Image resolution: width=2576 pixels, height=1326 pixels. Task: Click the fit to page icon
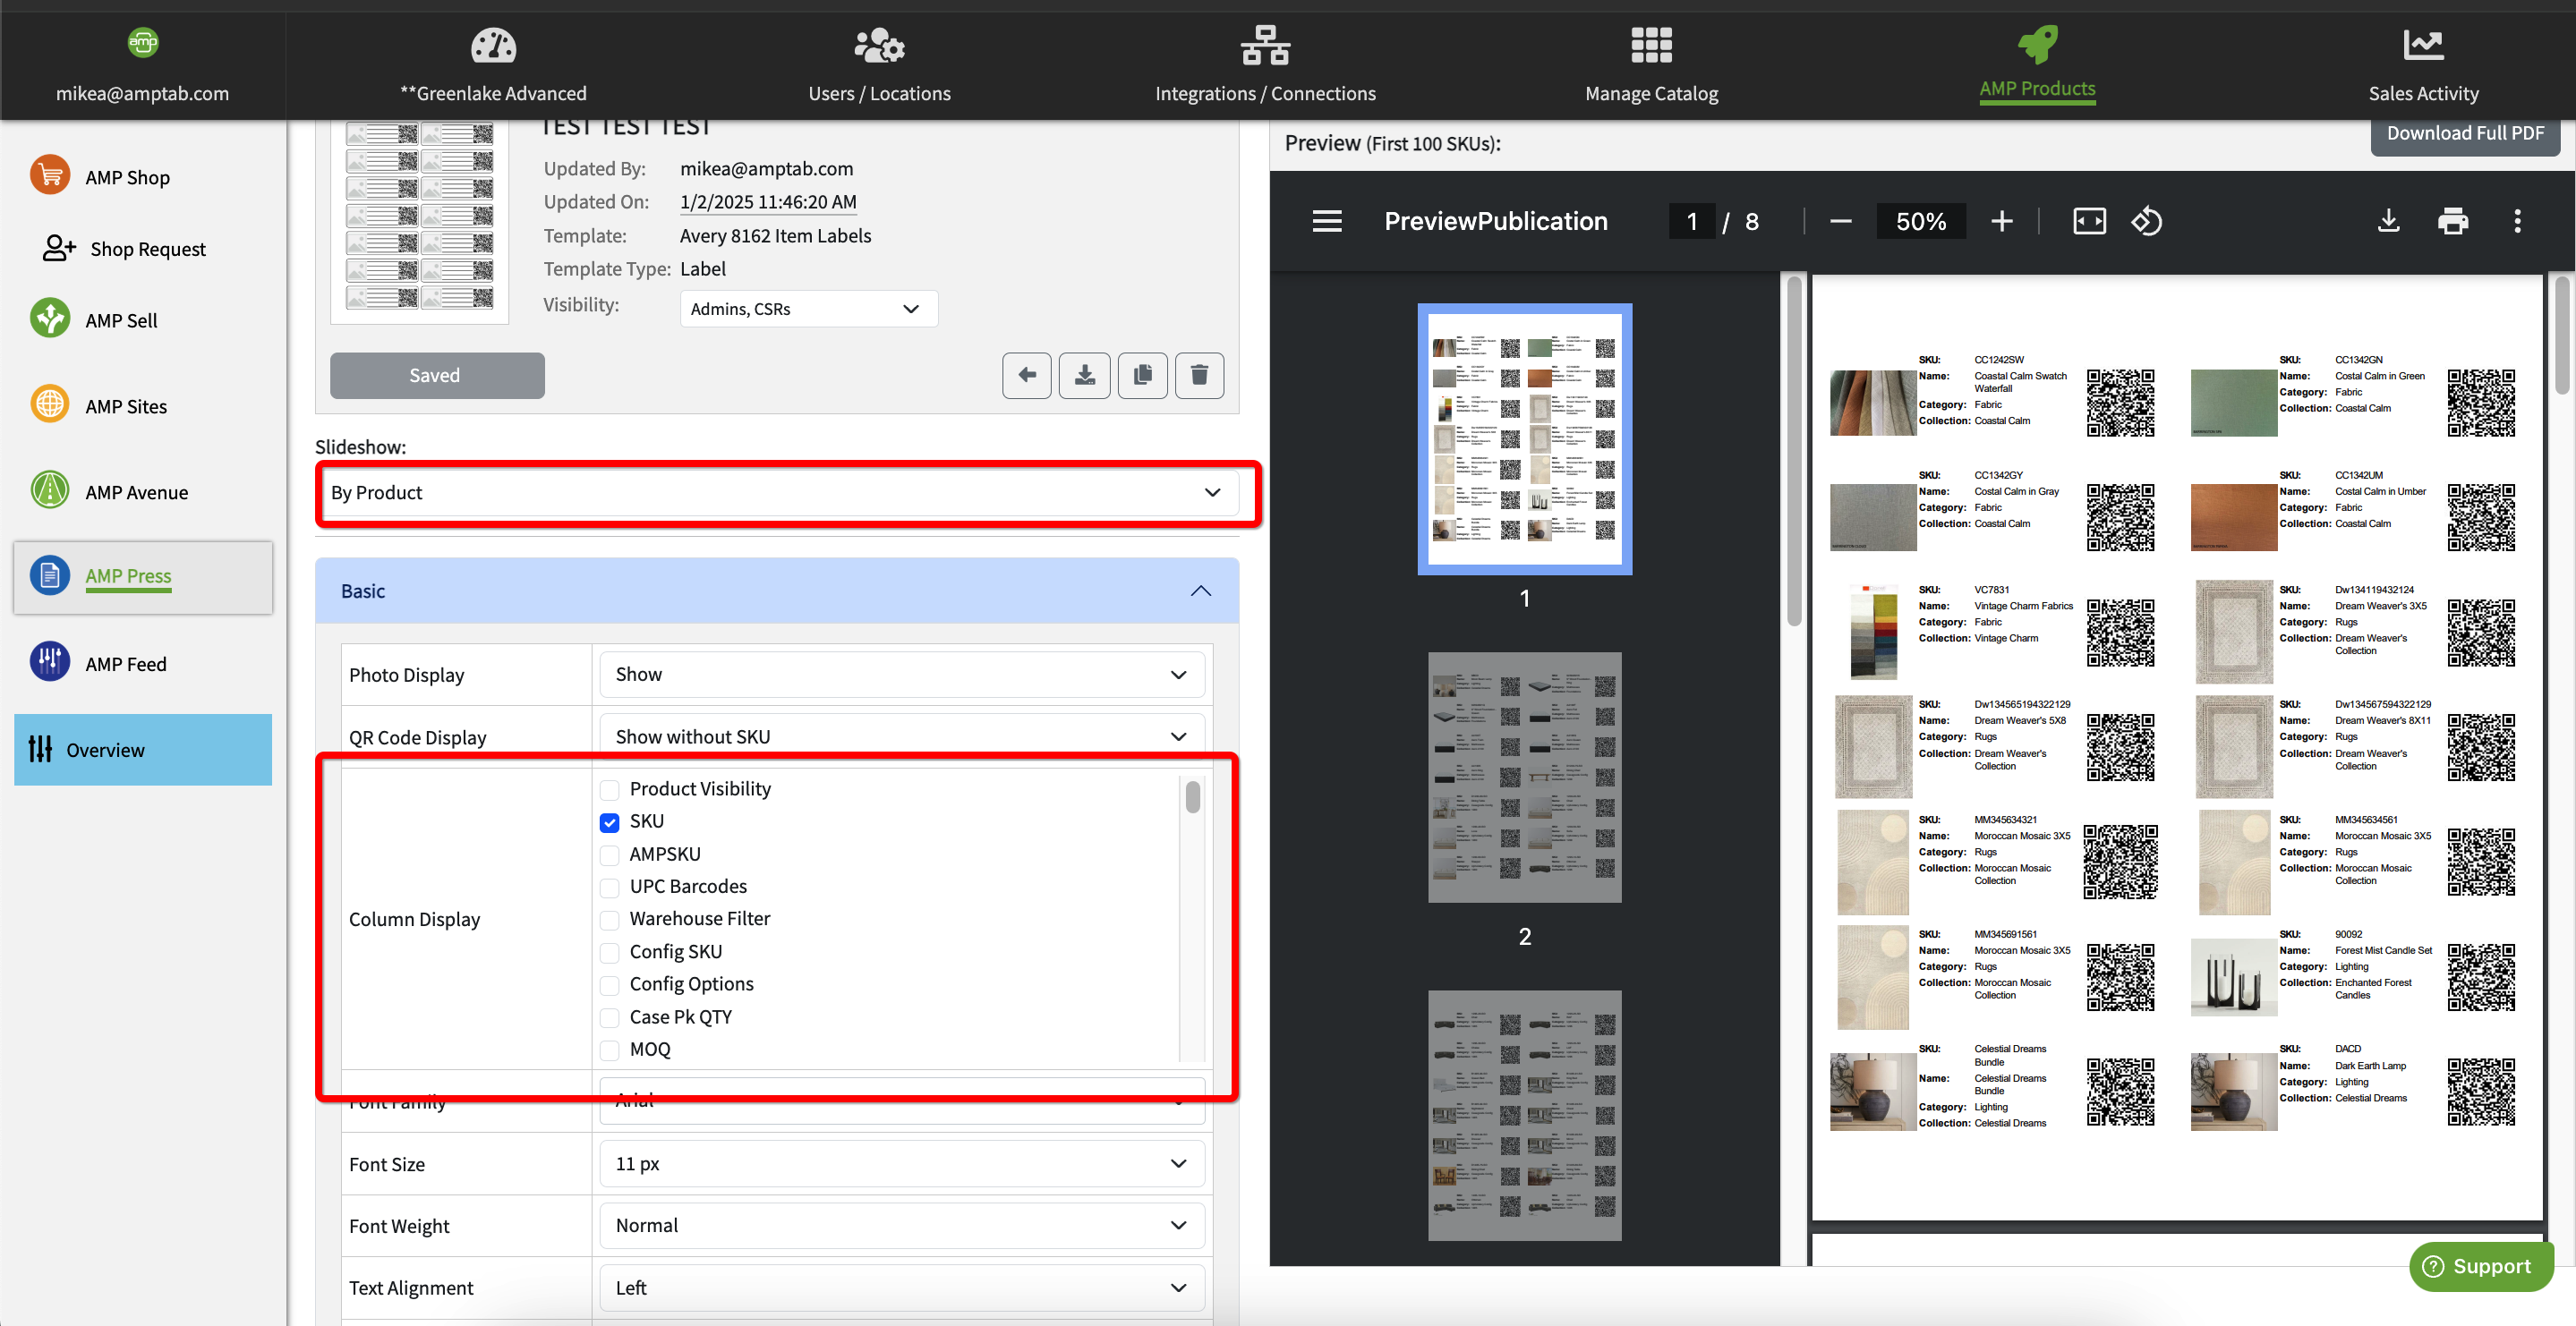[2089, 221]
